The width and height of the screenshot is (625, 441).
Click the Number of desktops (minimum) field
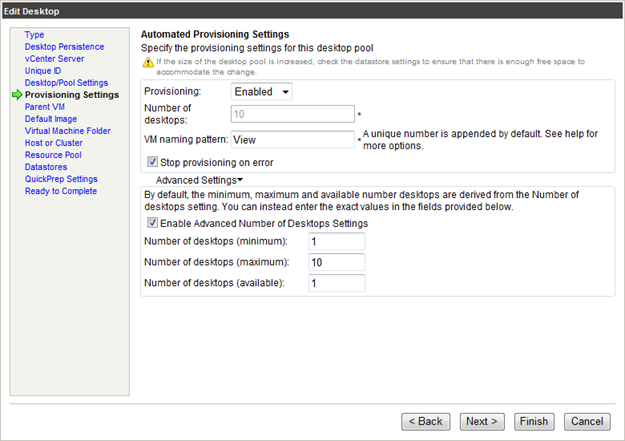click(336, 242)
